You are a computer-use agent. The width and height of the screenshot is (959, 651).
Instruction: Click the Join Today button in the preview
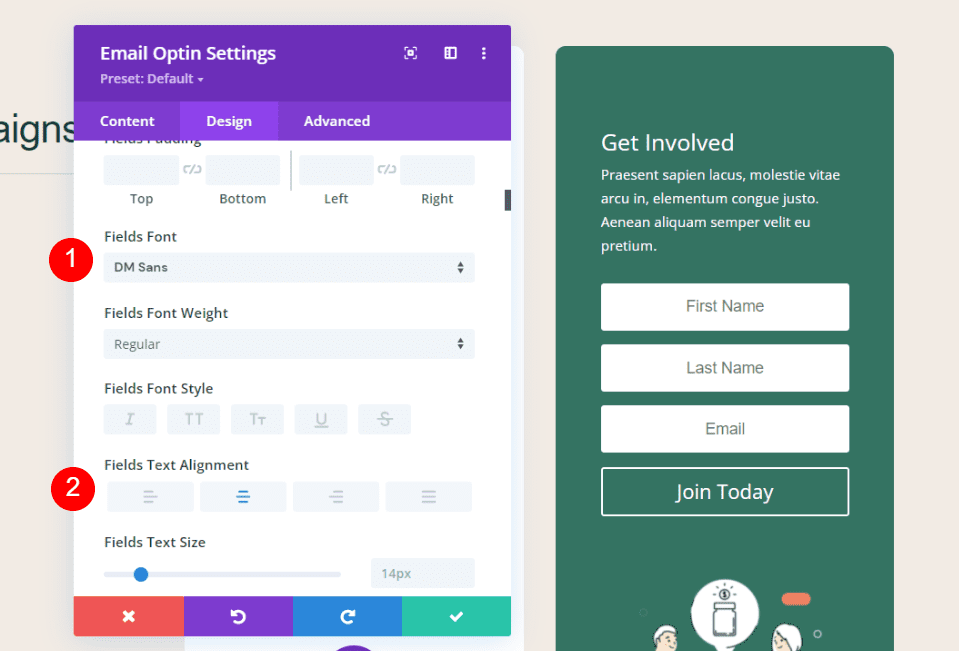tap(724, 492)
